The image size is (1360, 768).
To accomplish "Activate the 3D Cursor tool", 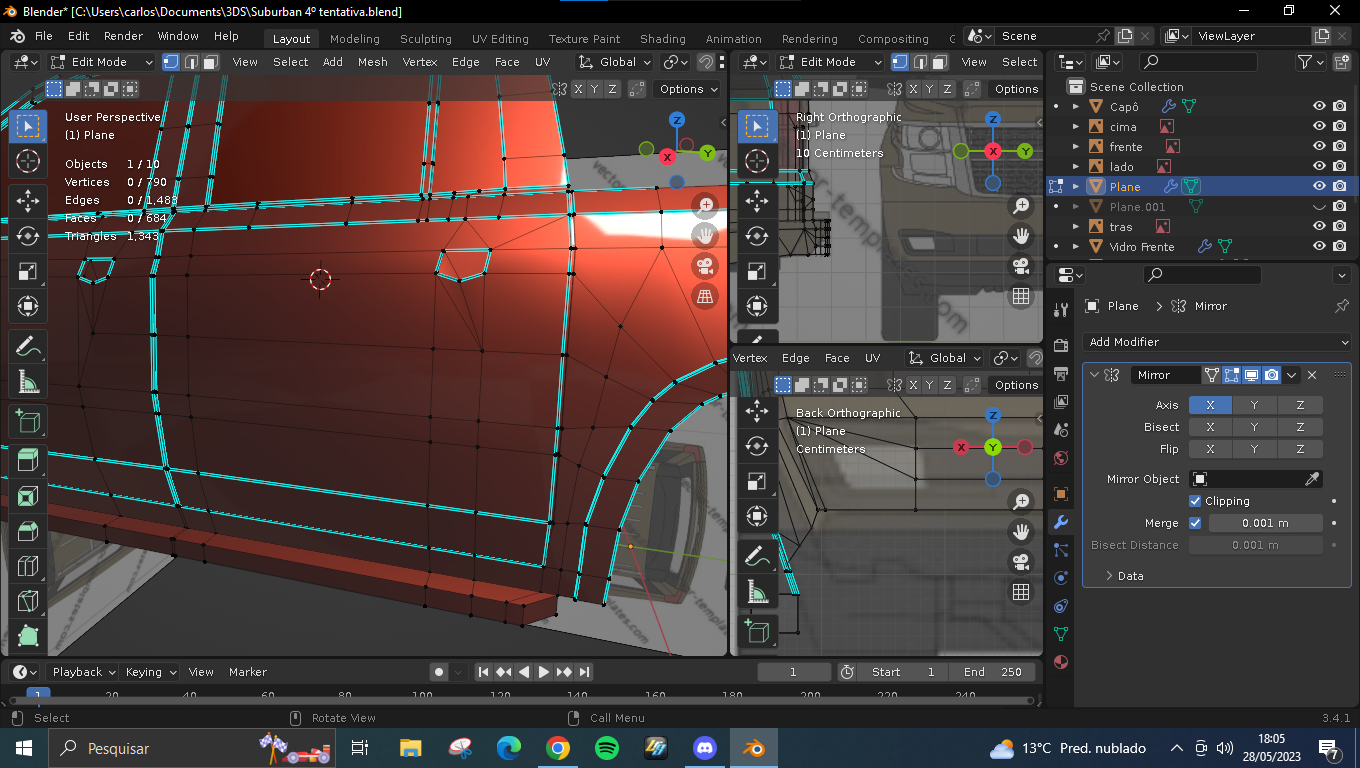I will click(28, 161).
